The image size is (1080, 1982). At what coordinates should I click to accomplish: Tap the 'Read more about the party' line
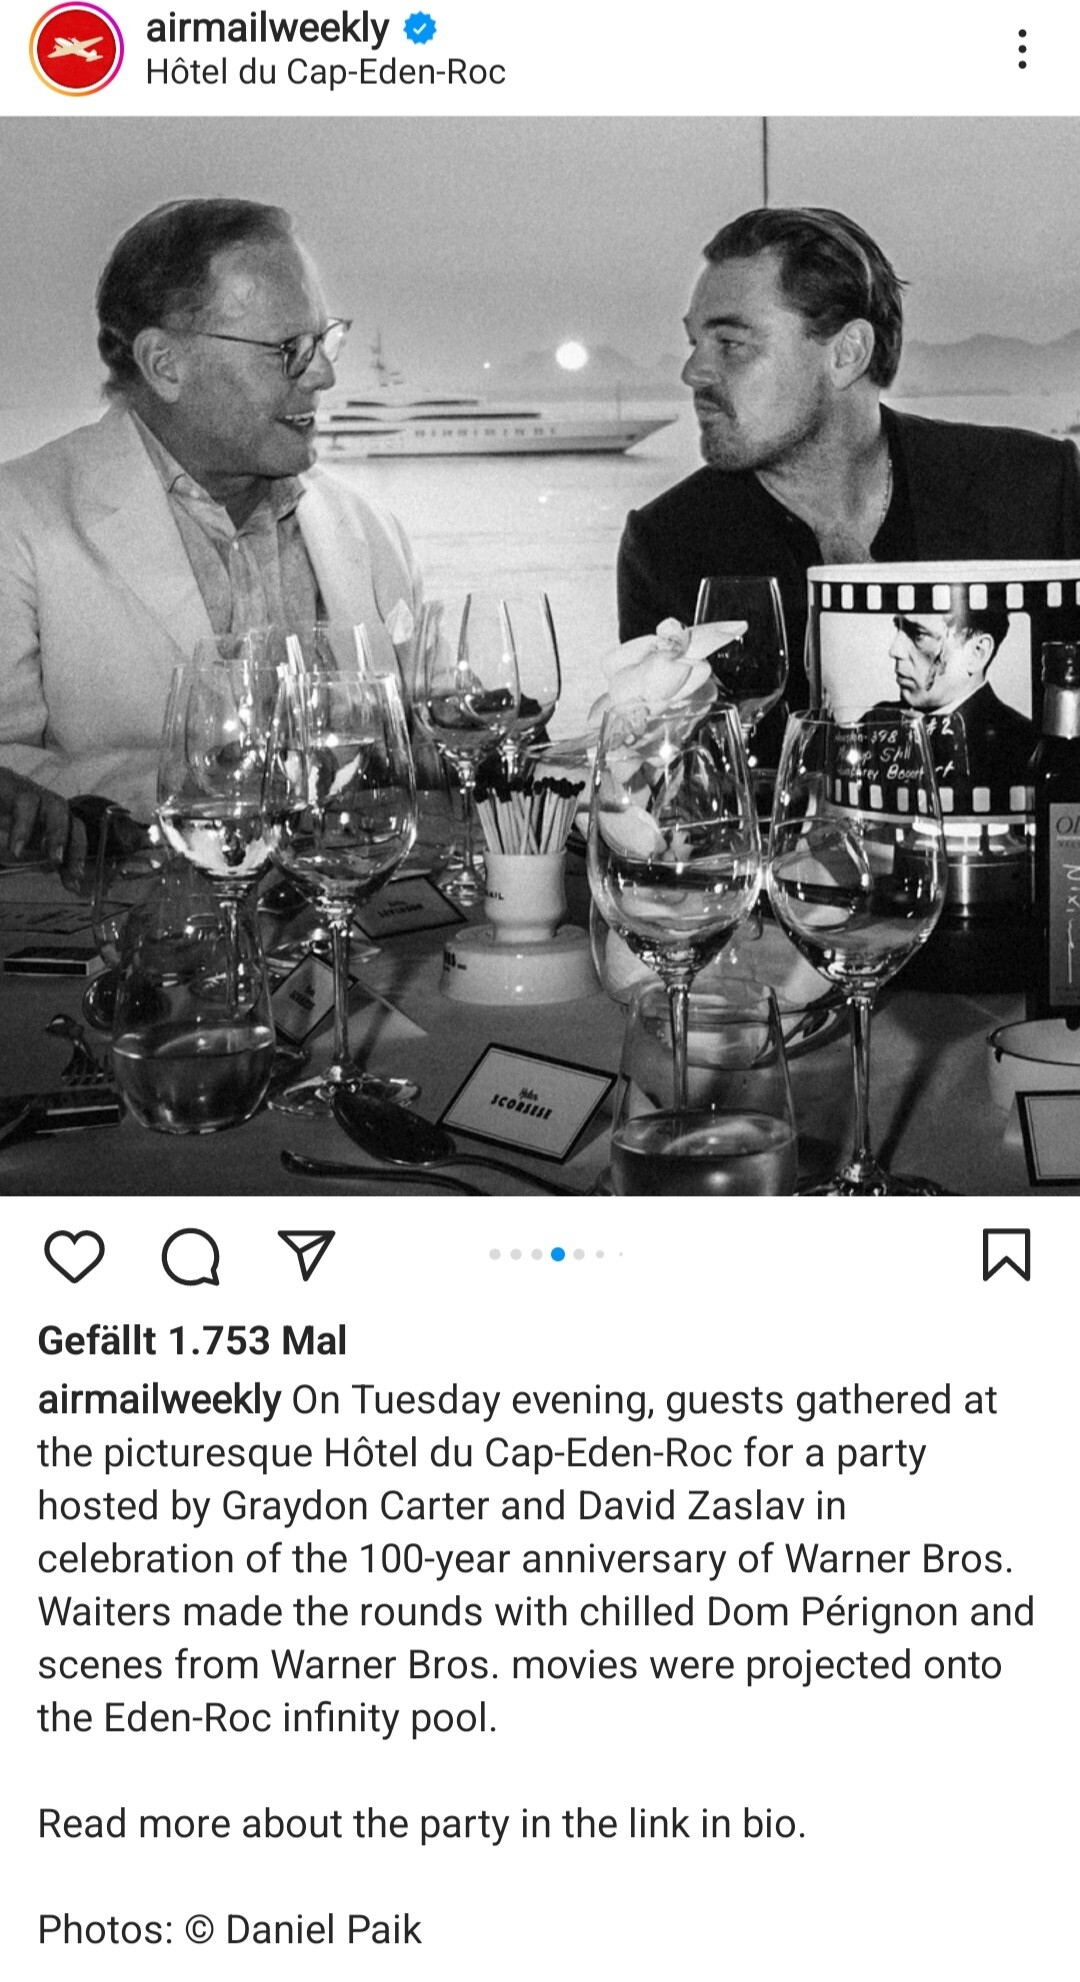coord(422,1823)
